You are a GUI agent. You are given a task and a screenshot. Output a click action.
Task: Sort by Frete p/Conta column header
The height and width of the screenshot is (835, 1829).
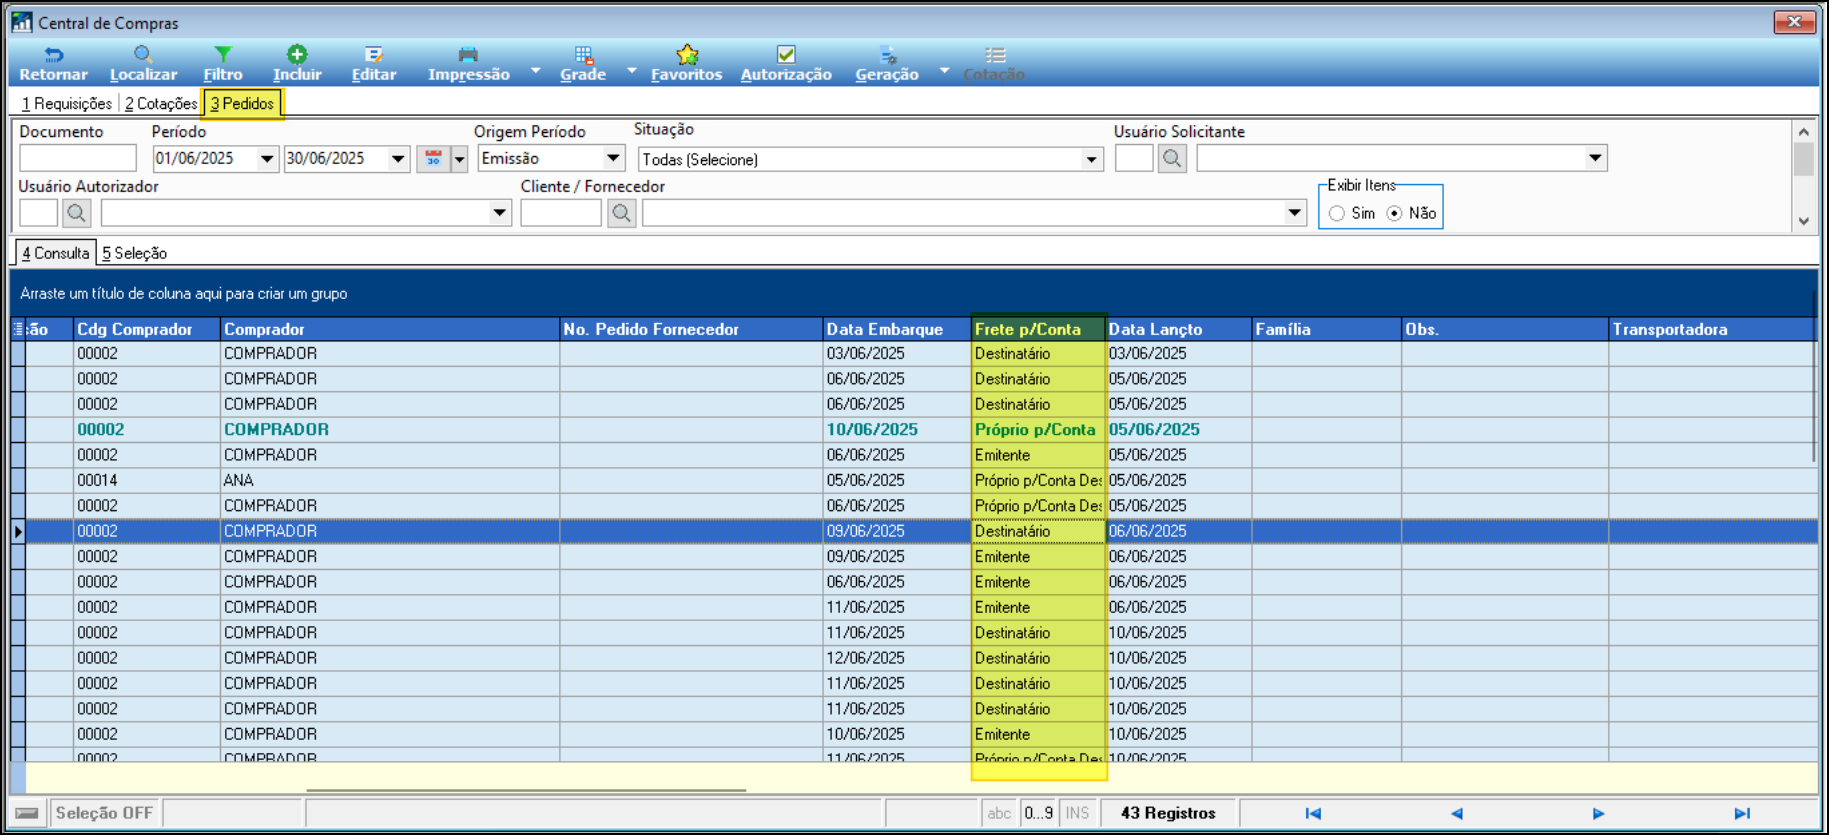[x=1039, y=329]
